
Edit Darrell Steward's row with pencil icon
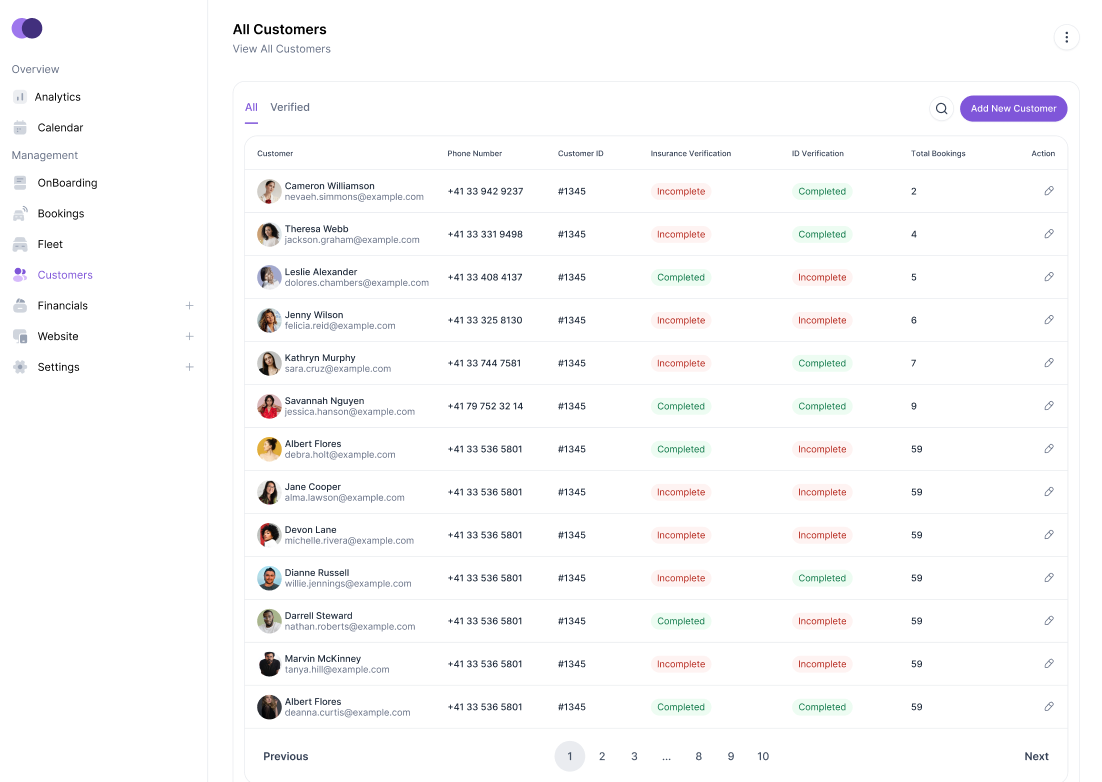[x=1049, y=620]
